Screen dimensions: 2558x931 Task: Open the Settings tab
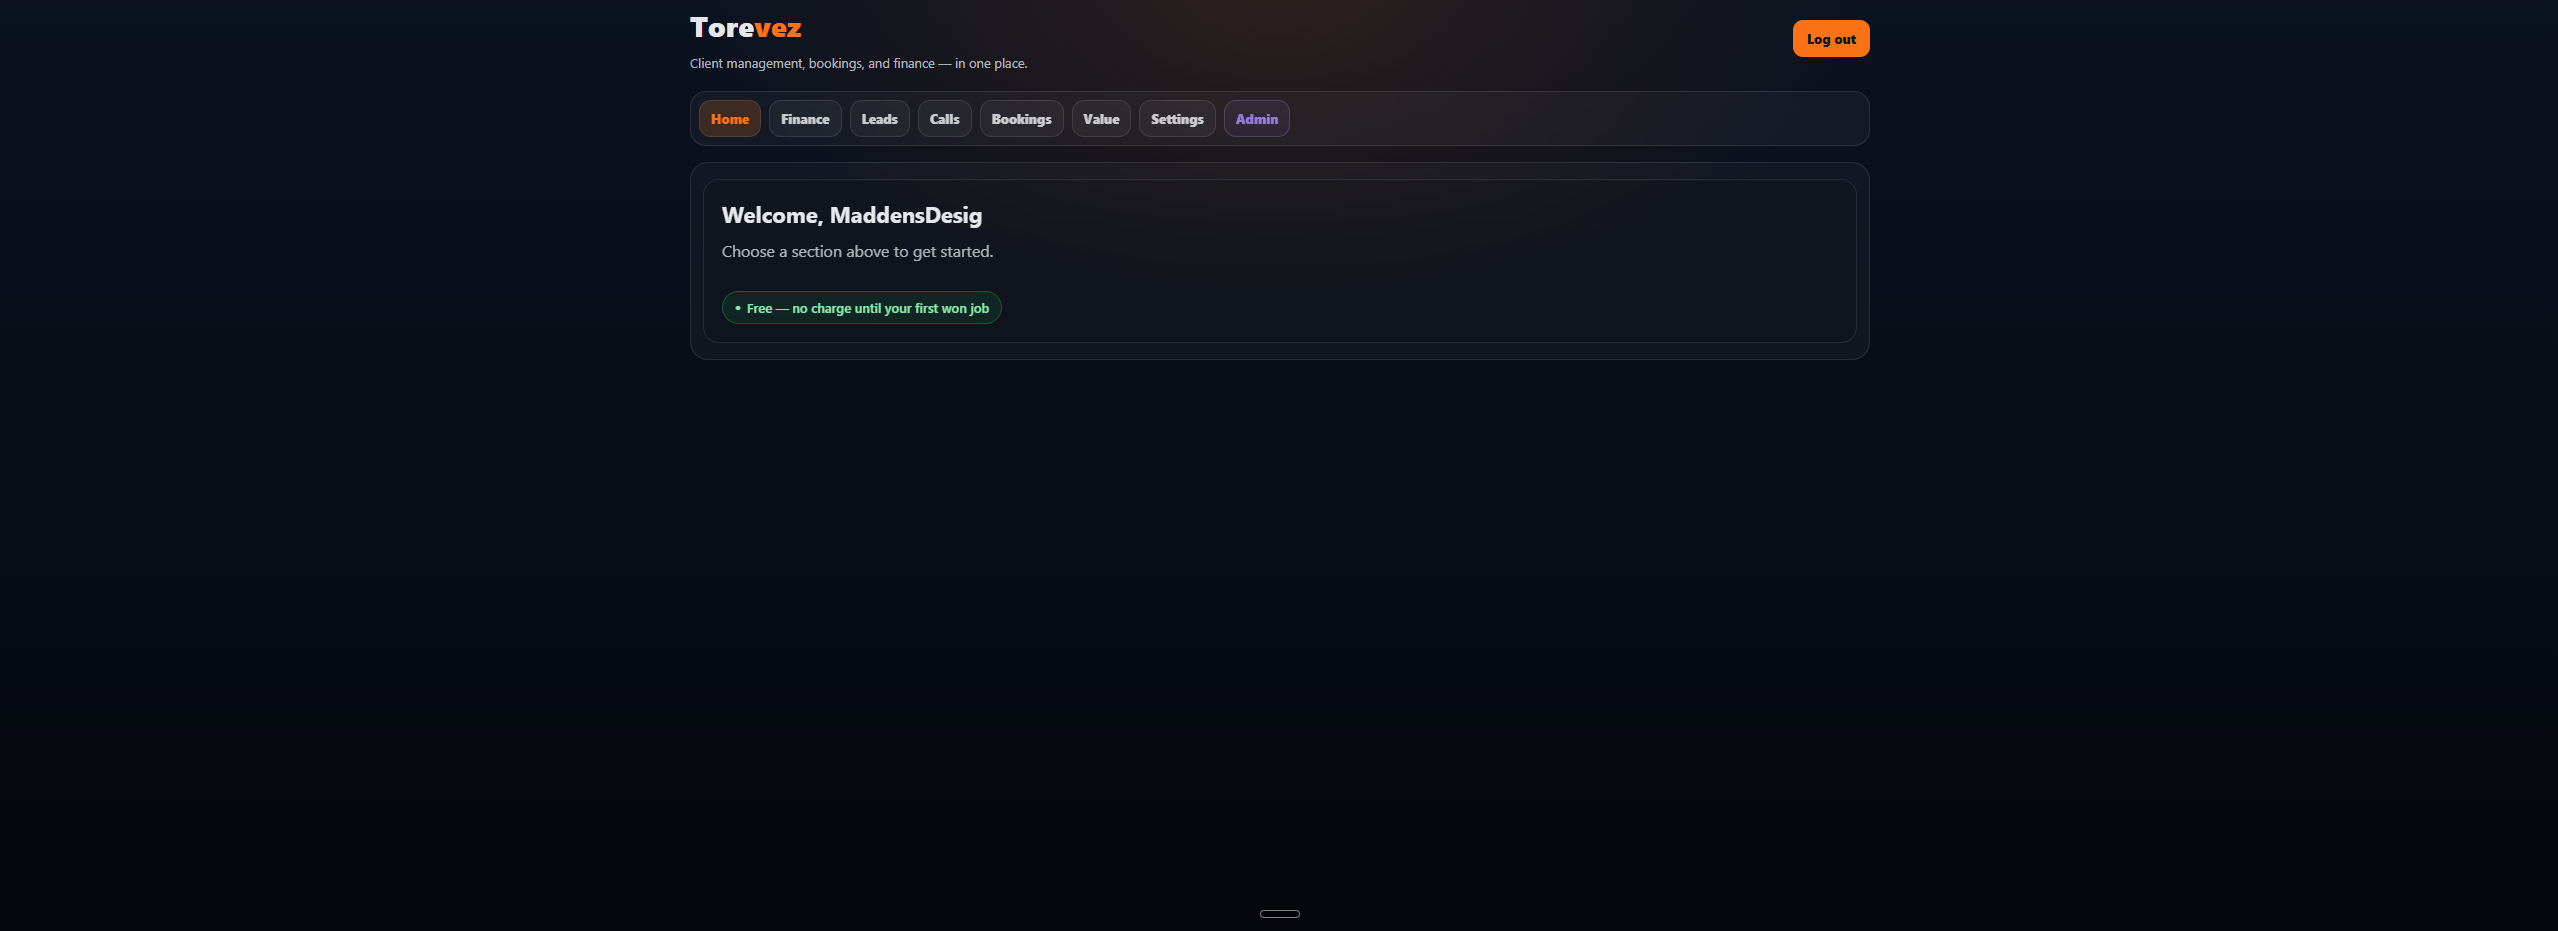pos(1177,119)
